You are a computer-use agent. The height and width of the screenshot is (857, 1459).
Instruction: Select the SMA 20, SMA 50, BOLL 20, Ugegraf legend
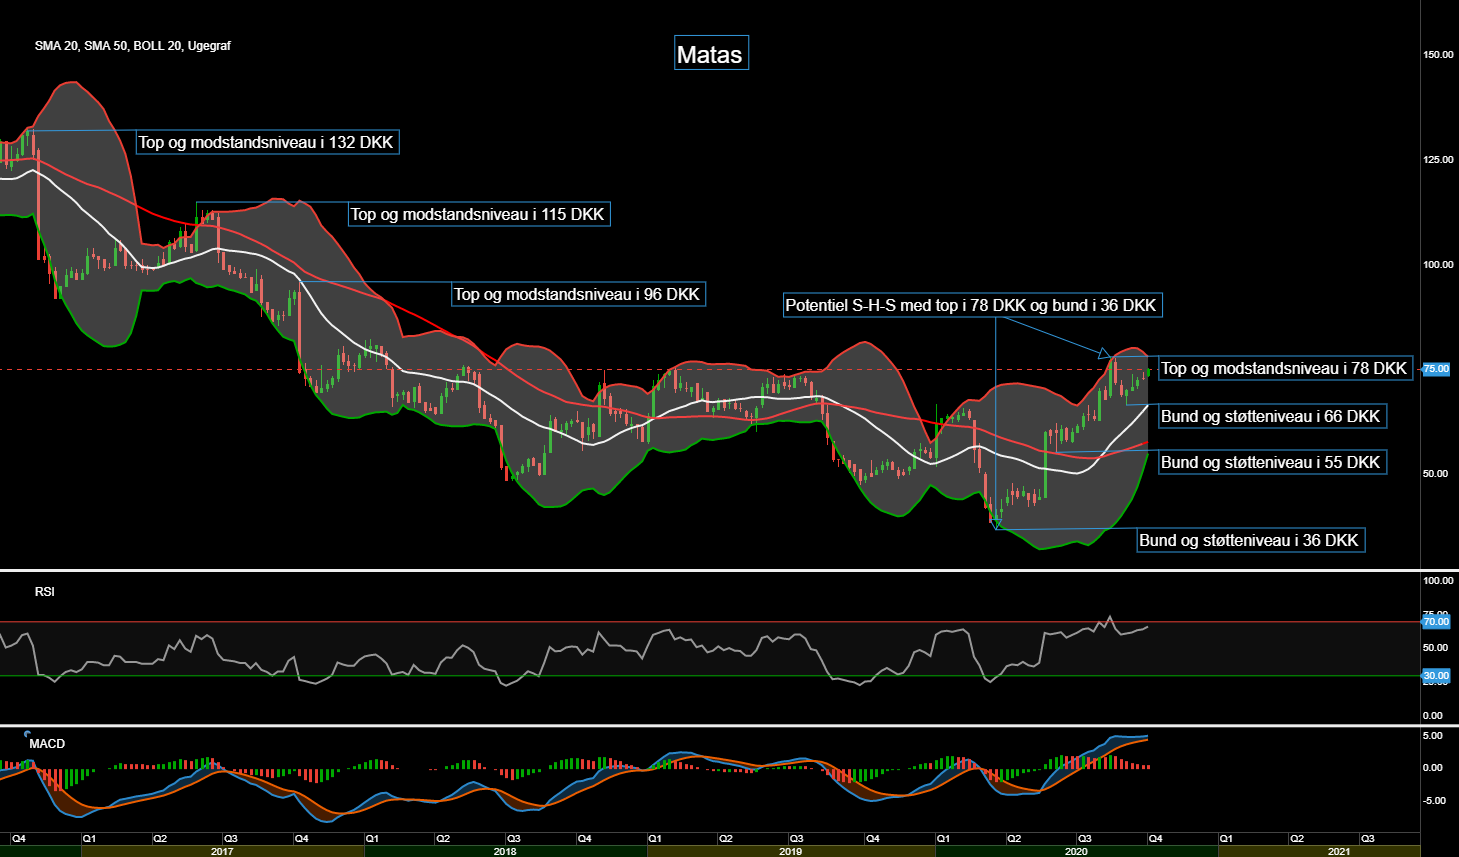132,46
